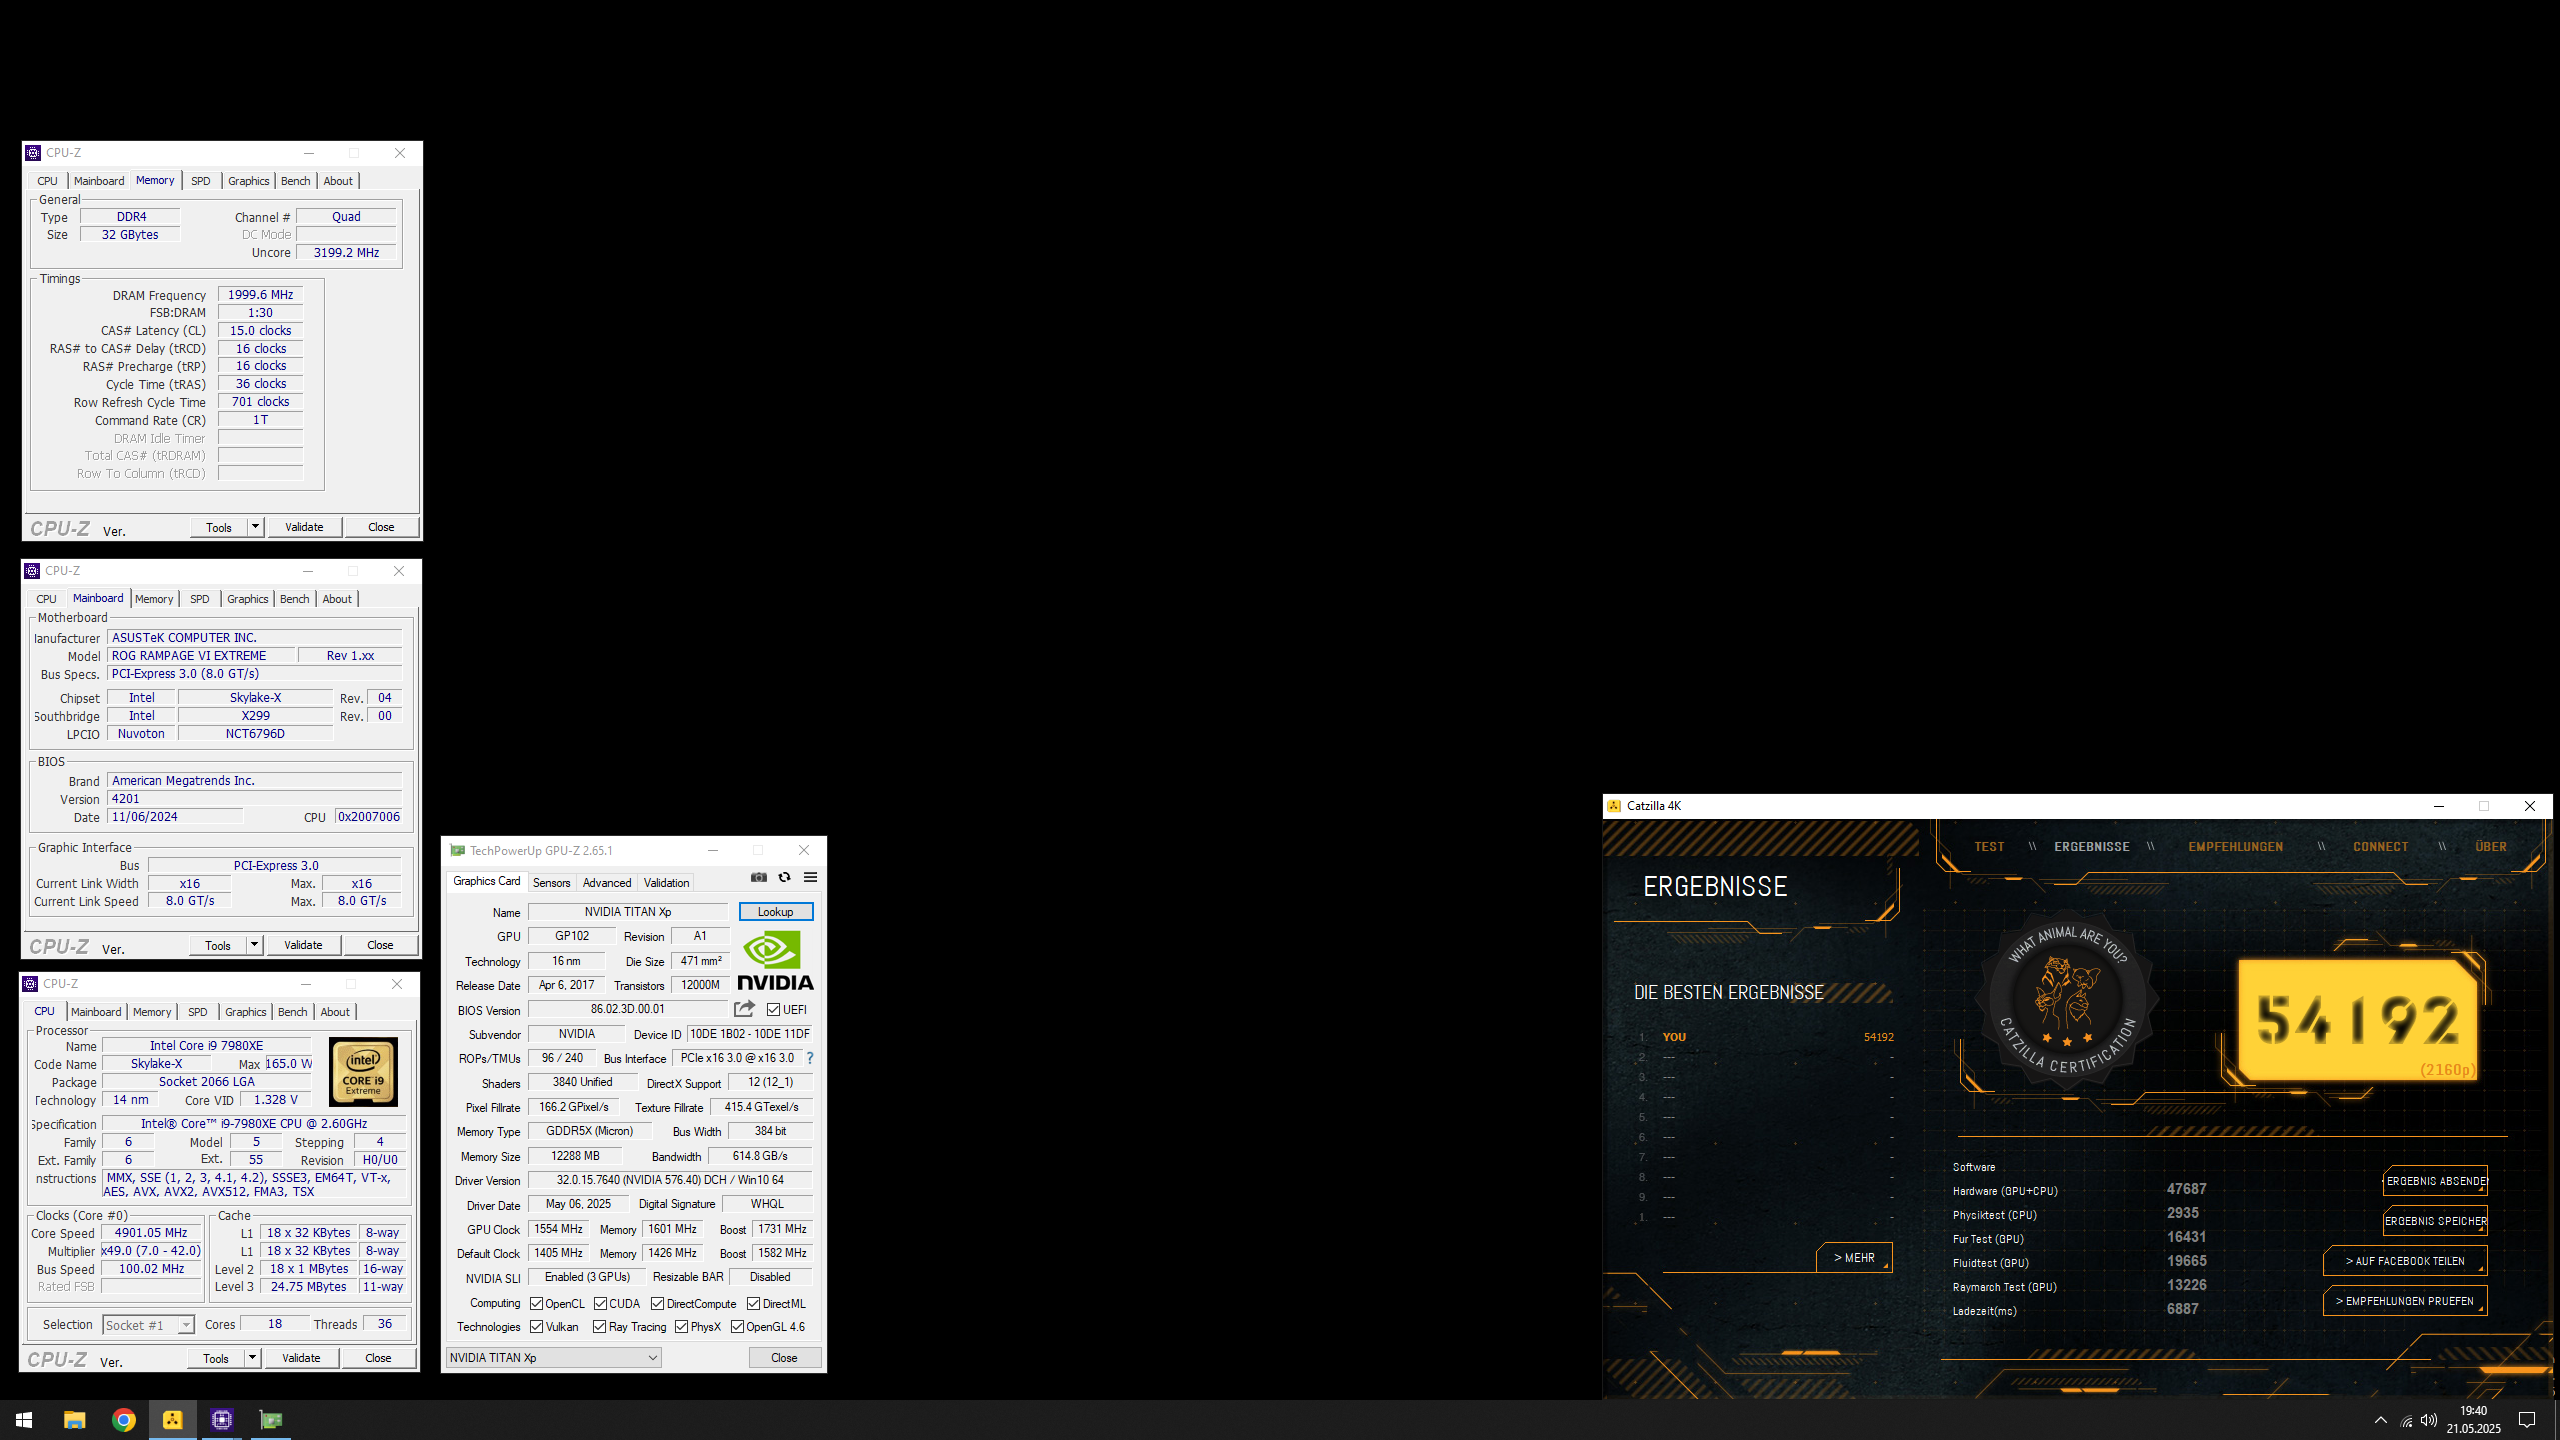2560x1440 pixels.
Task: Click network tray icon
Action: 2407,1421
